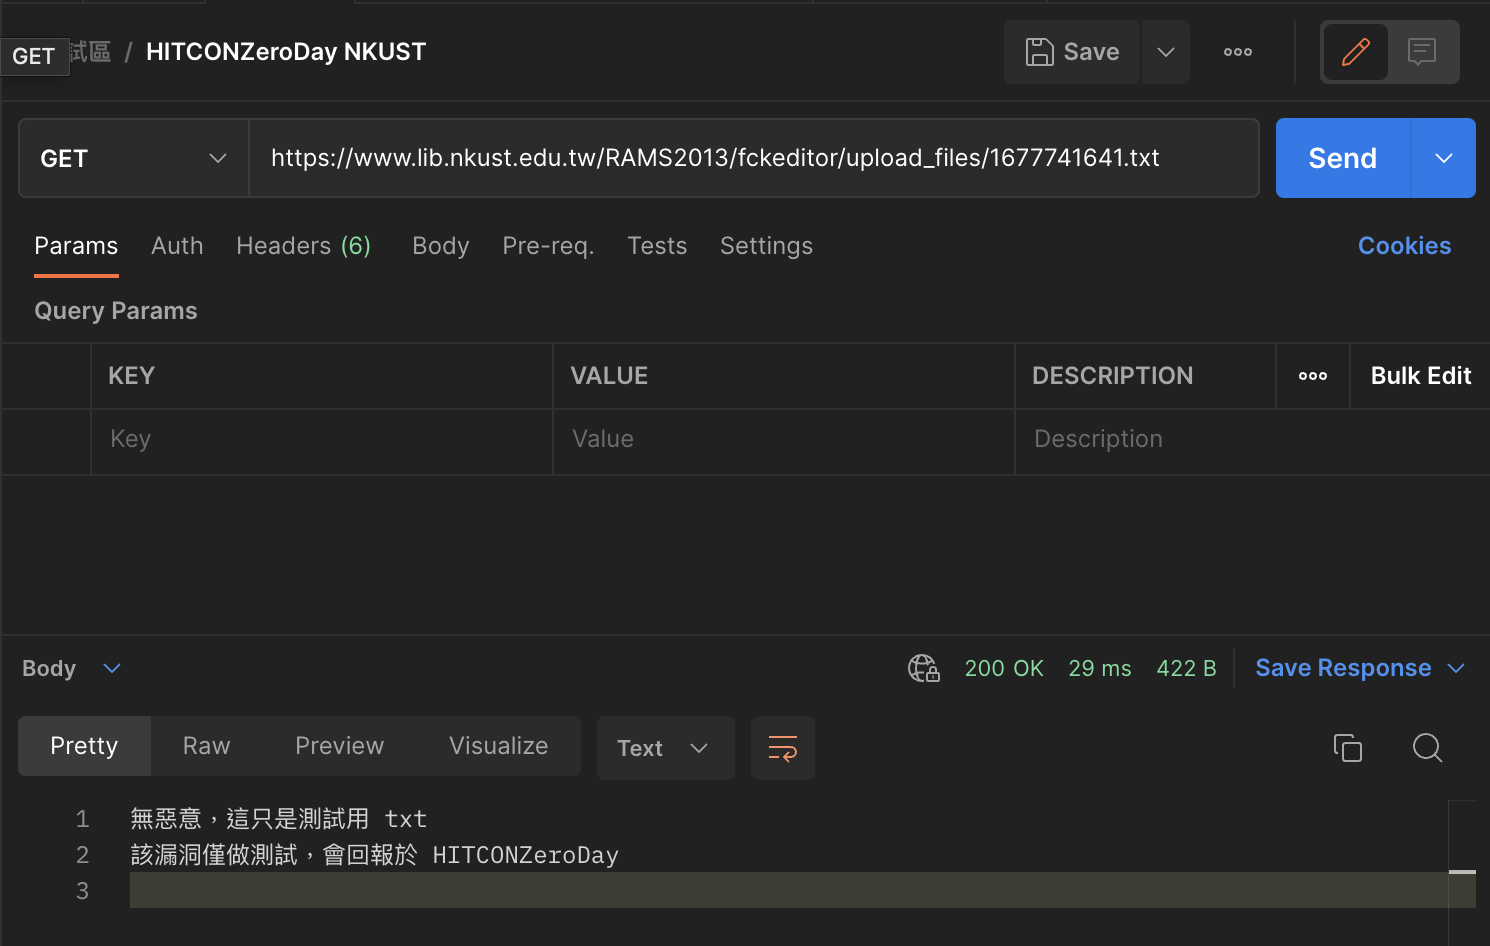This screenshot has width=1490, height=946.
Task: Click the GET tab label at top-left
Action: point(34,56)
